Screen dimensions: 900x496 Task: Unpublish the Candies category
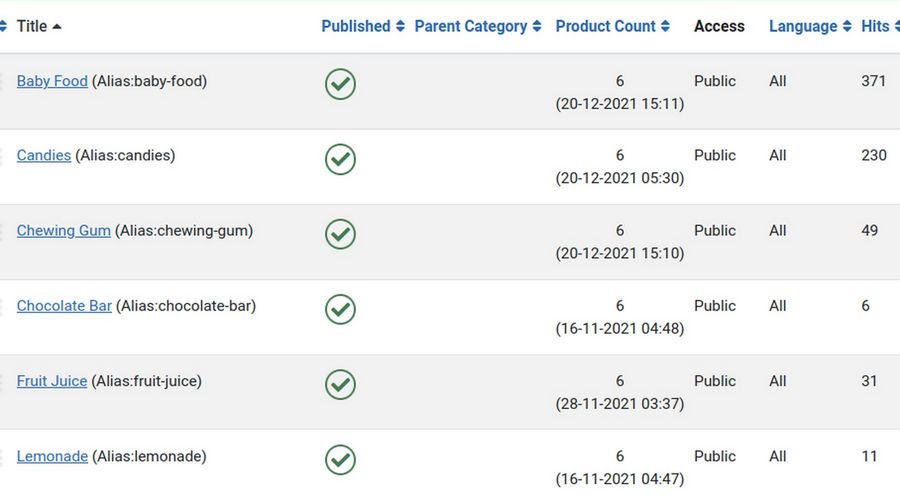pyautogui.click(x=340, y=159)
